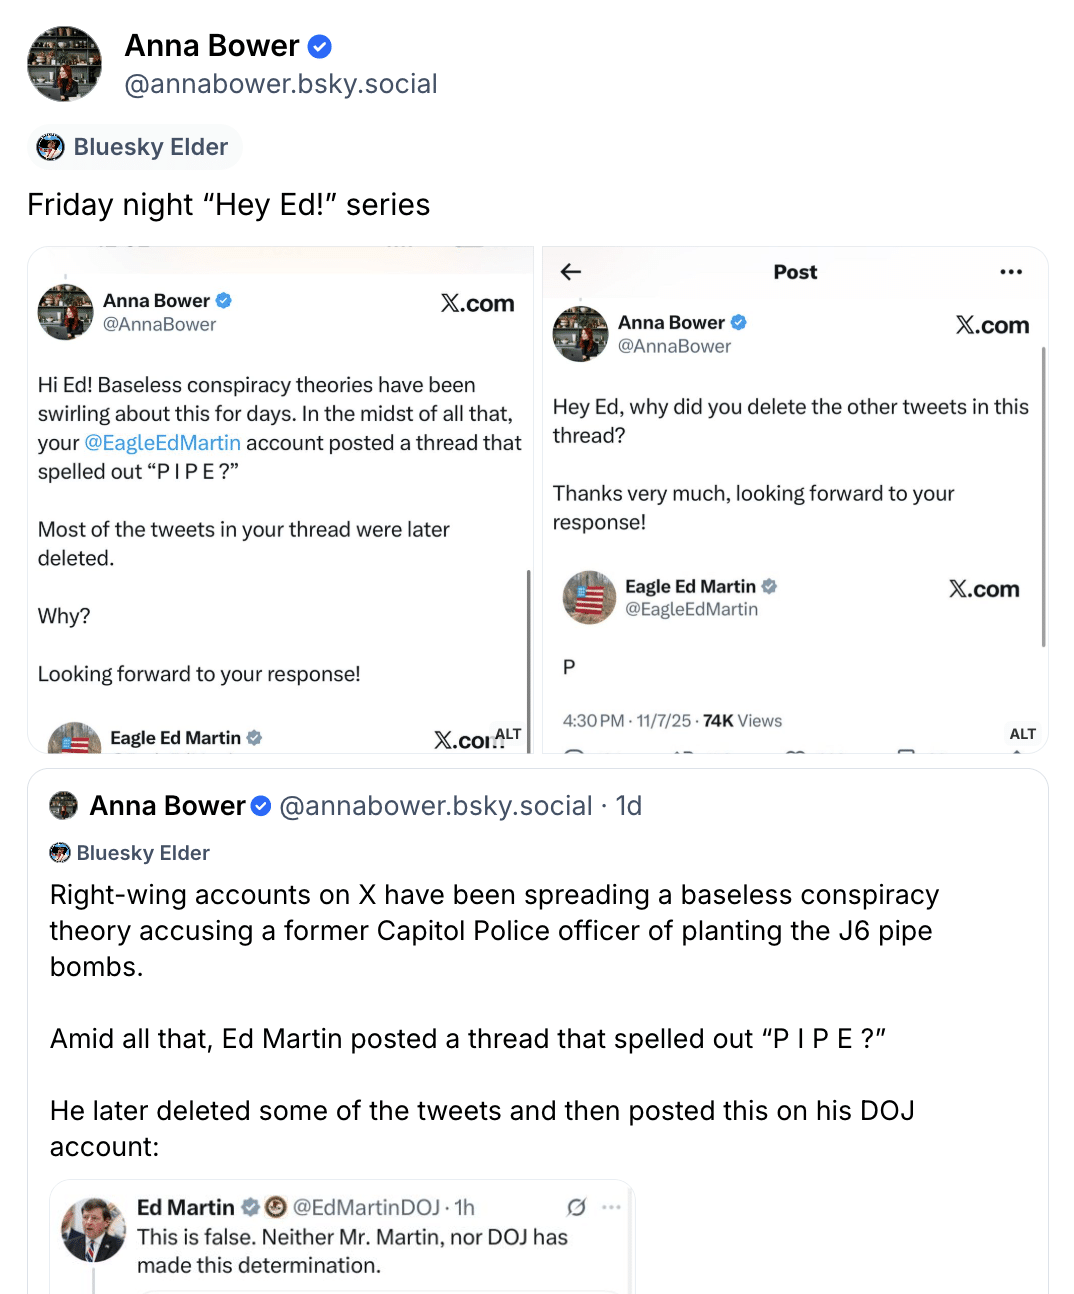This screenshot has width=1074, height=1294.
Task: Click the crossed-circle icon on the Ed Martin tweet
Action: pos(576,1207)
